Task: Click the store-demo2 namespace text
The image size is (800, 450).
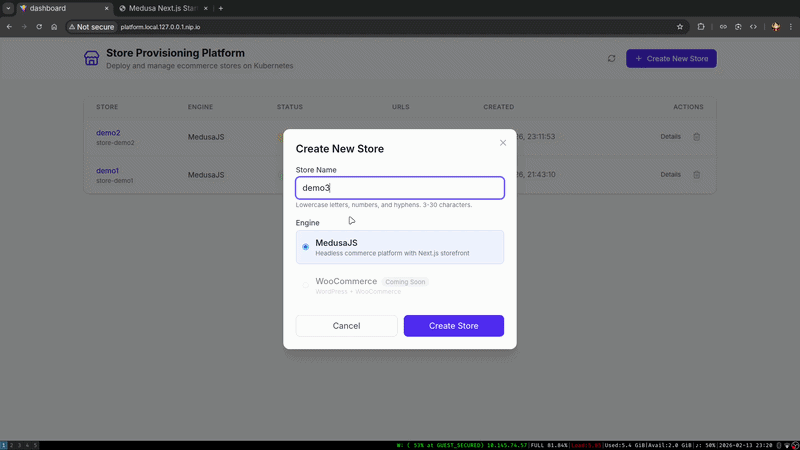Action: point(115,143)
